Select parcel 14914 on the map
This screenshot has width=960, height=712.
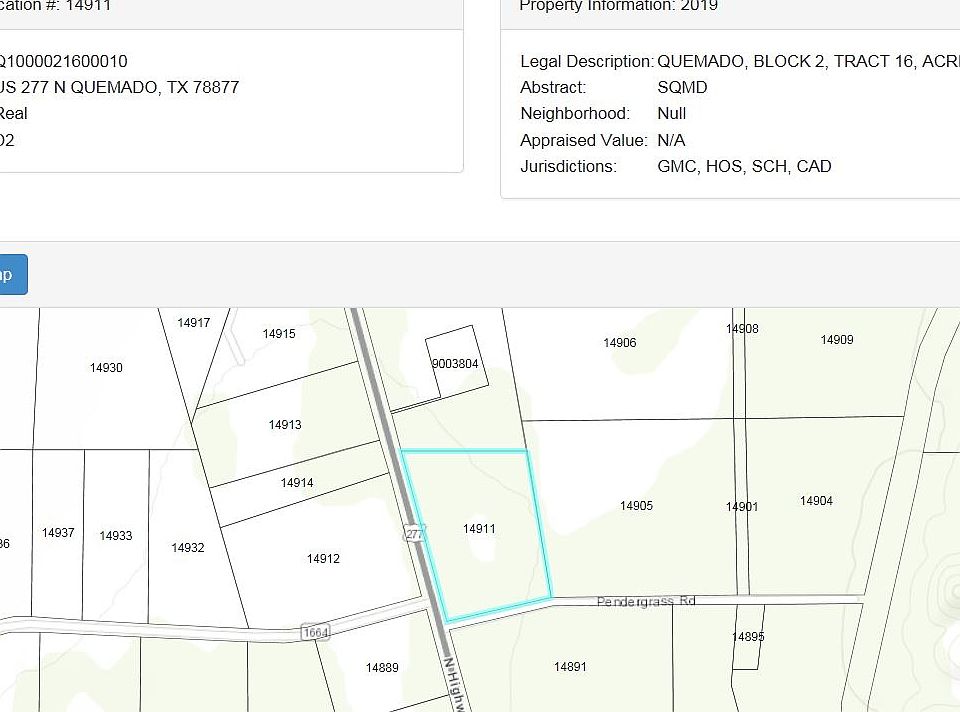297,482
